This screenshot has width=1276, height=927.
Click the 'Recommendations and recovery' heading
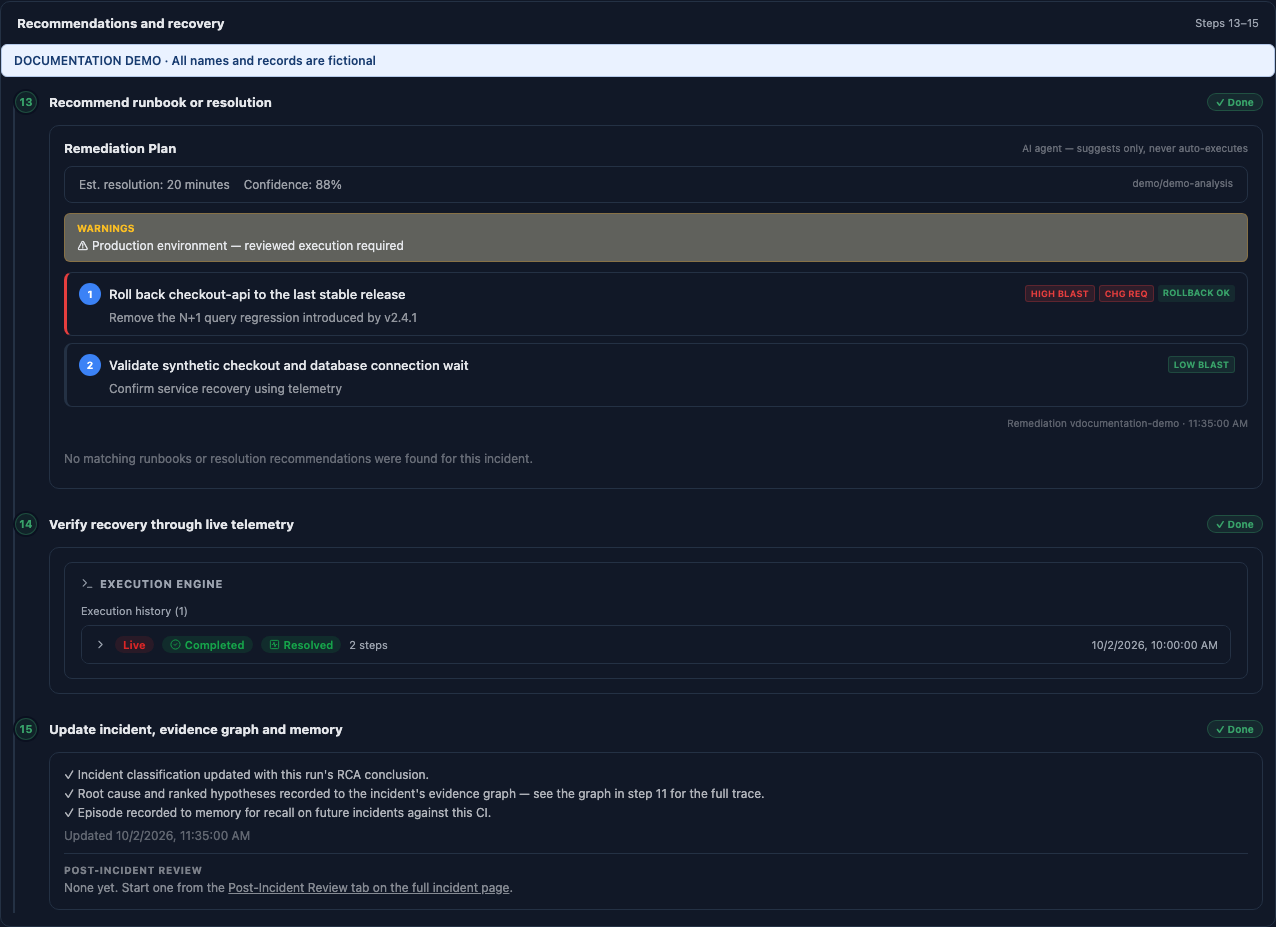(x=121, y=23)
